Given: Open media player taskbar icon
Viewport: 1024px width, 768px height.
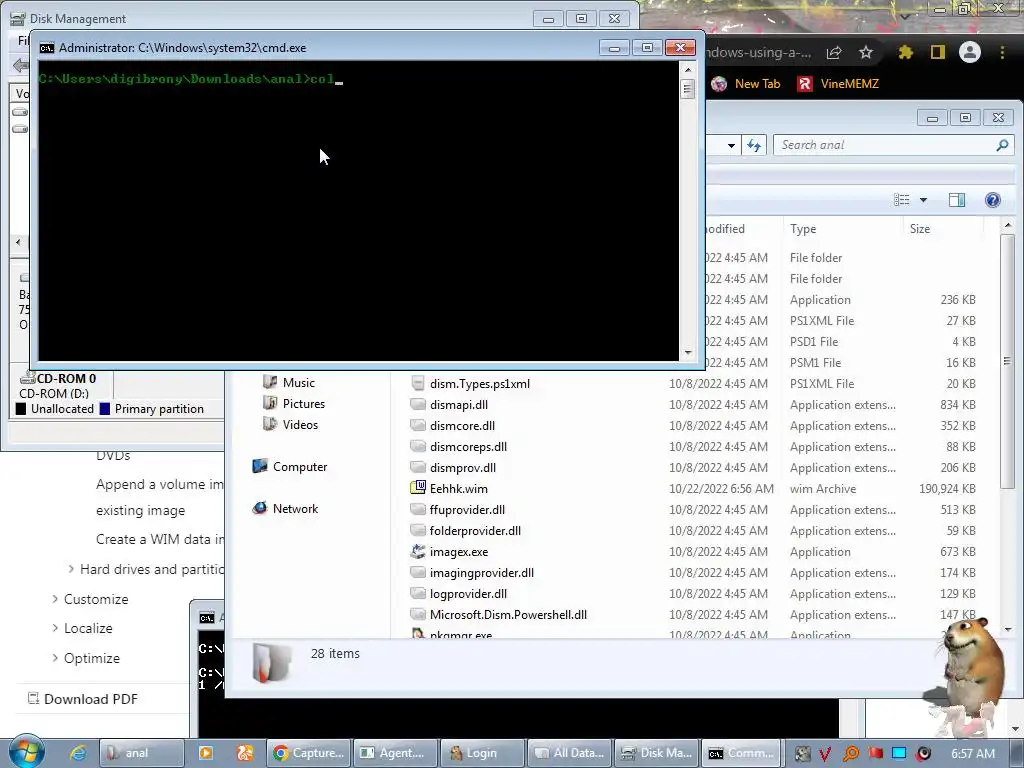Looking at the screenshot, I should point(206,753).
